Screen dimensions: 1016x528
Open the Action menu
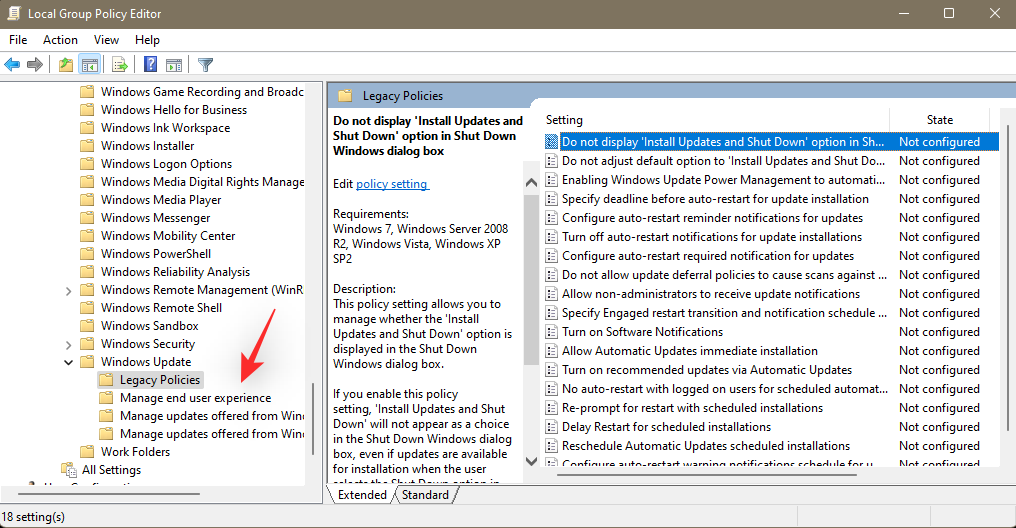60,40
